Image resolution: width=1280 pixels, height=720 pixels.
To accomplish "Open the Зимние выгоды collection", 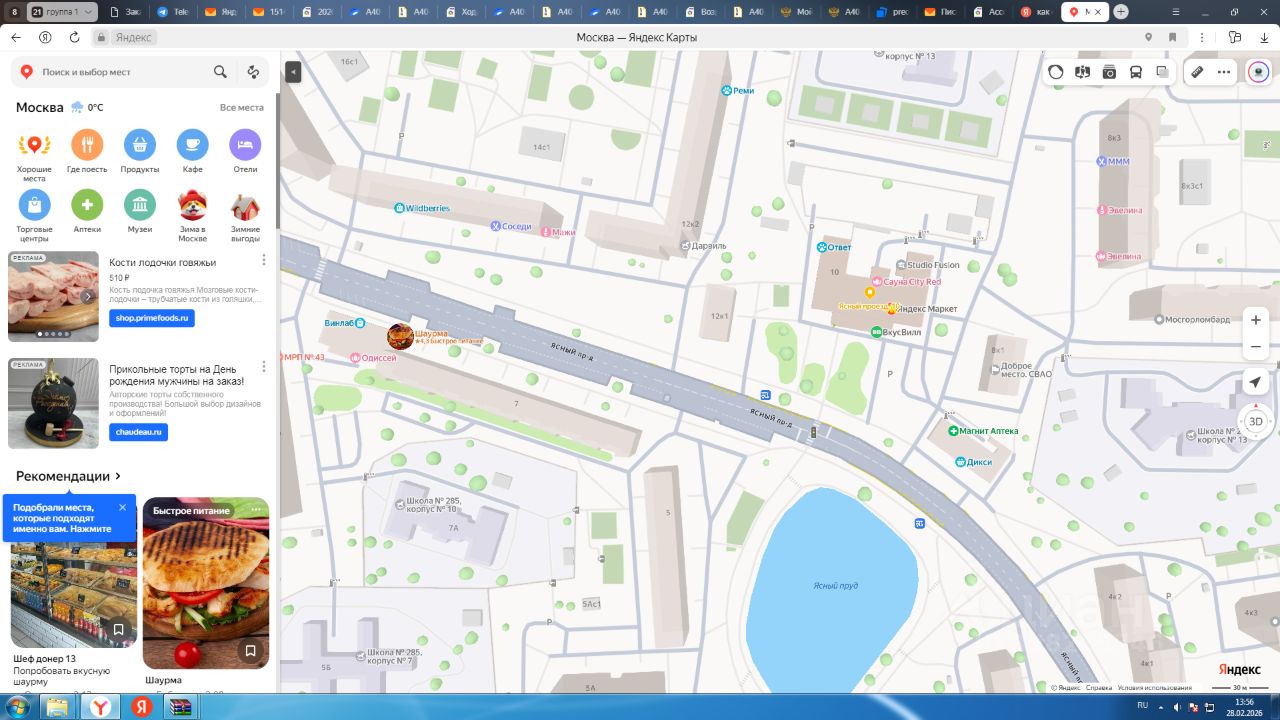I will 246,216.
